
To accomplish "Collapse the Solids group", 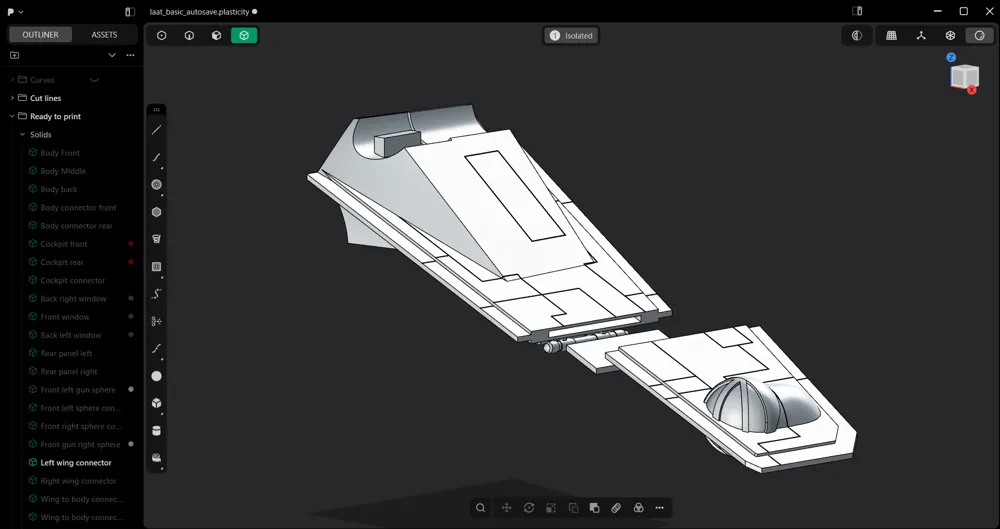I will (22, 135).
